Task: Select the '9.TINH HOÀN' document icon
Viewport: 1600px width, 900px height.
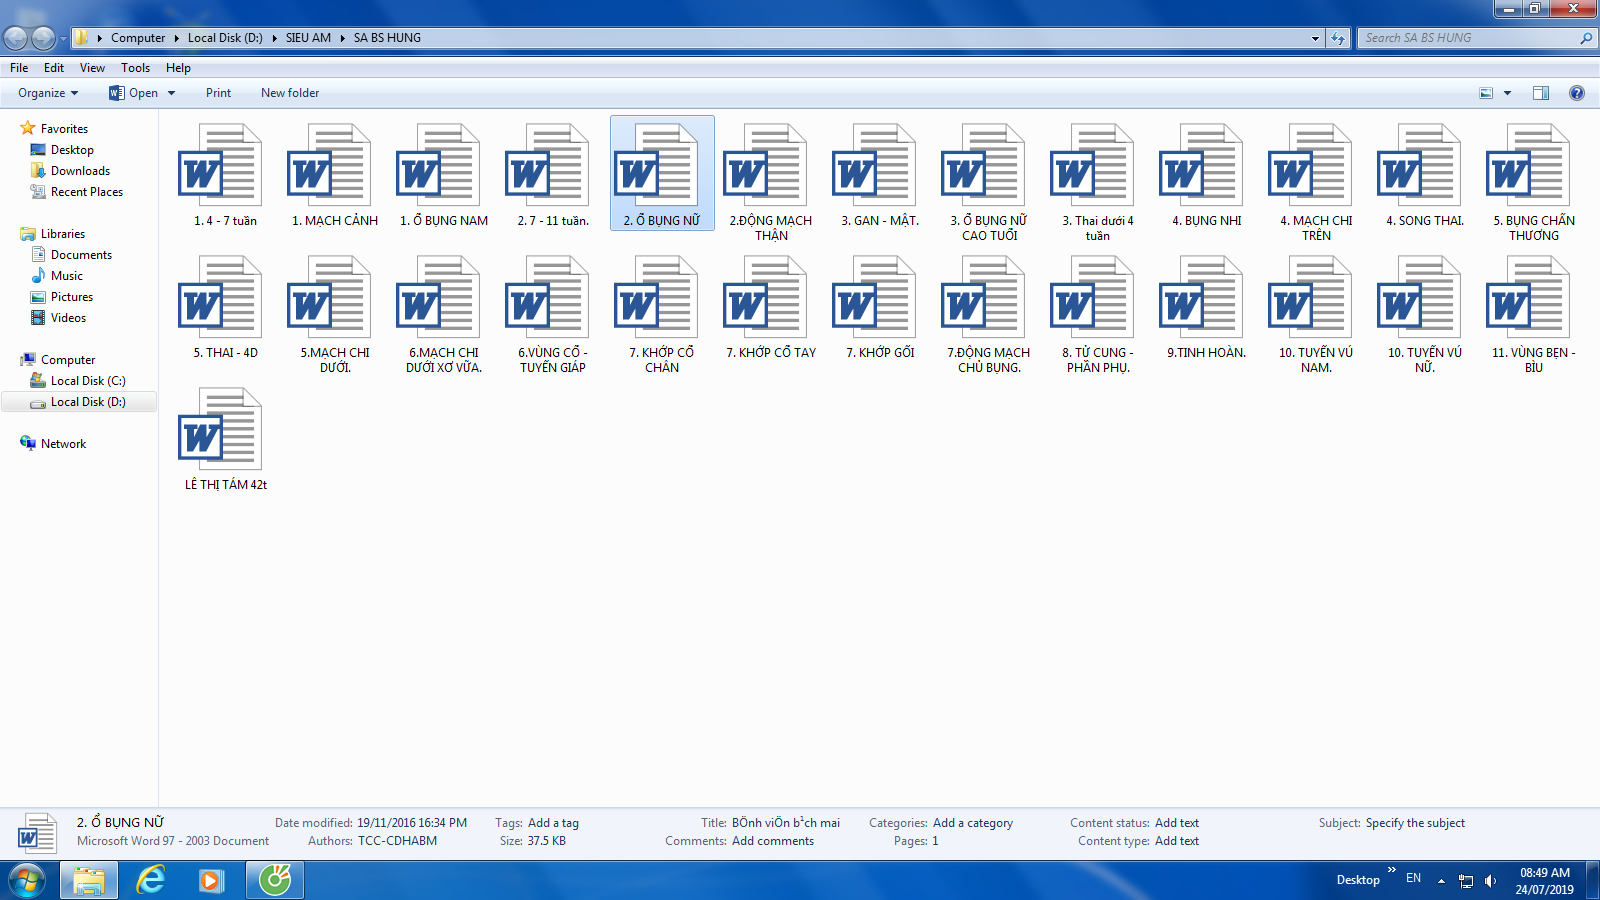Action: (x=1206, y=299)
